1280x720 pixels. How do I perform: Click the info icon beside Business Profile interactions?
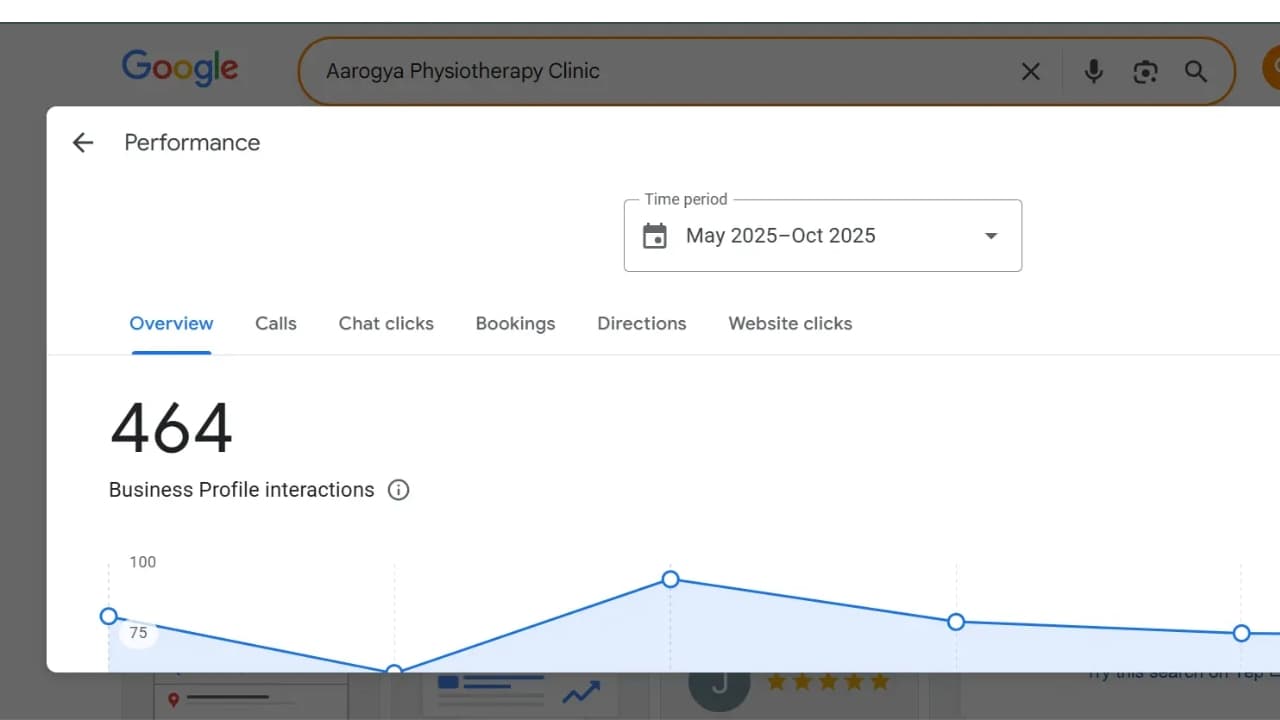398,490
